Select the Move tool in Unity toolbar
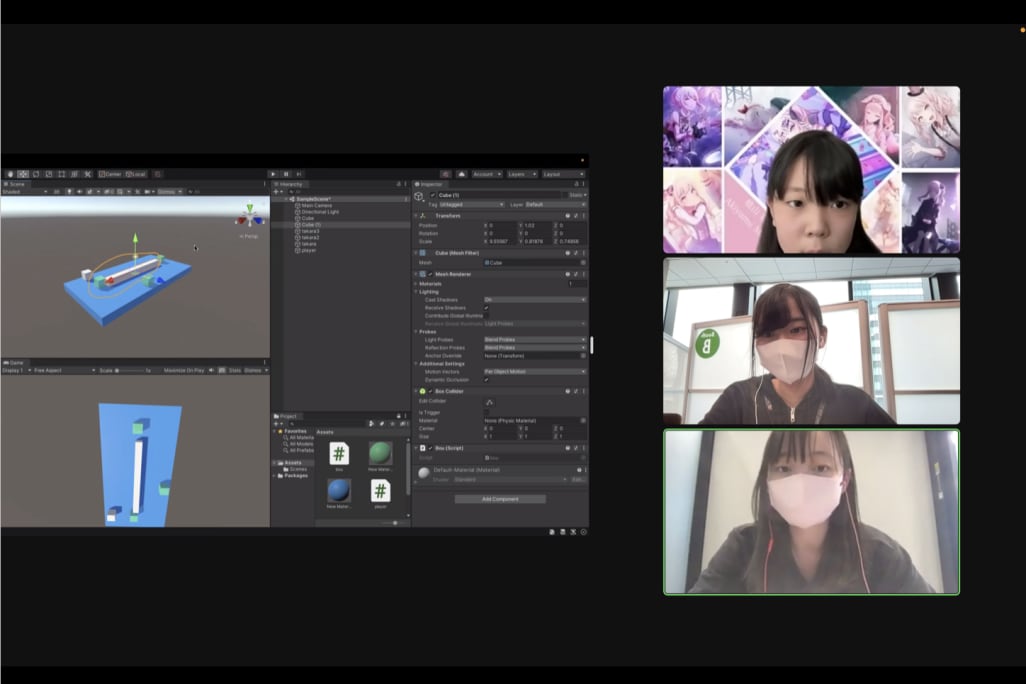The width and height of the screenshot is (1026, 684). tap(22, 174)
